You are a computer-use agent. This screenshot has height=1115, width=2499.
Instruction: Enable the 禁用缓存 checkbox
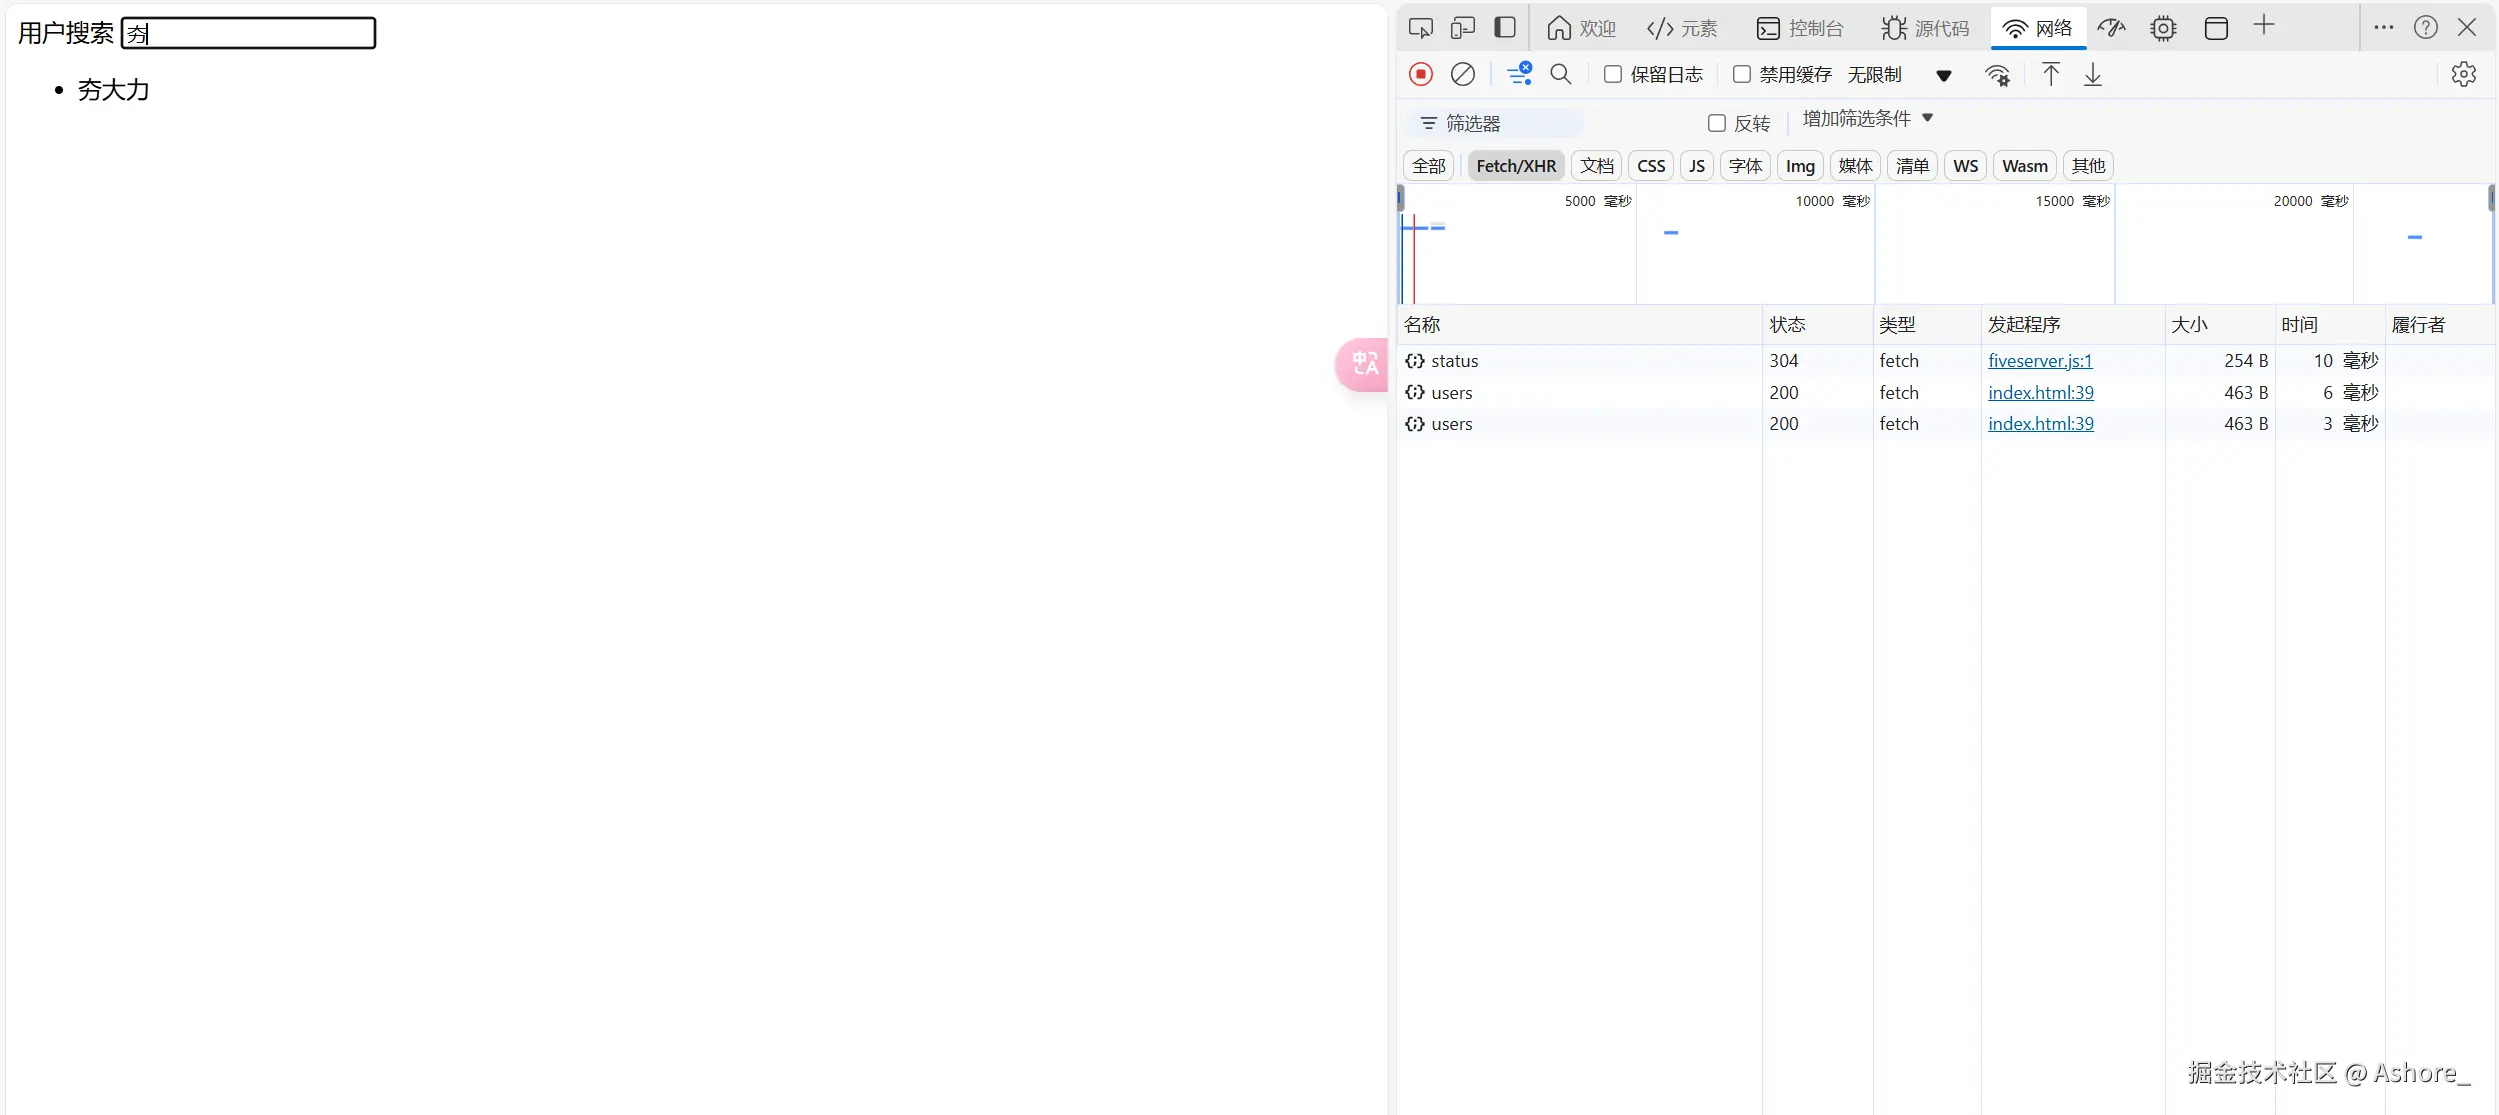point(1741,75)
